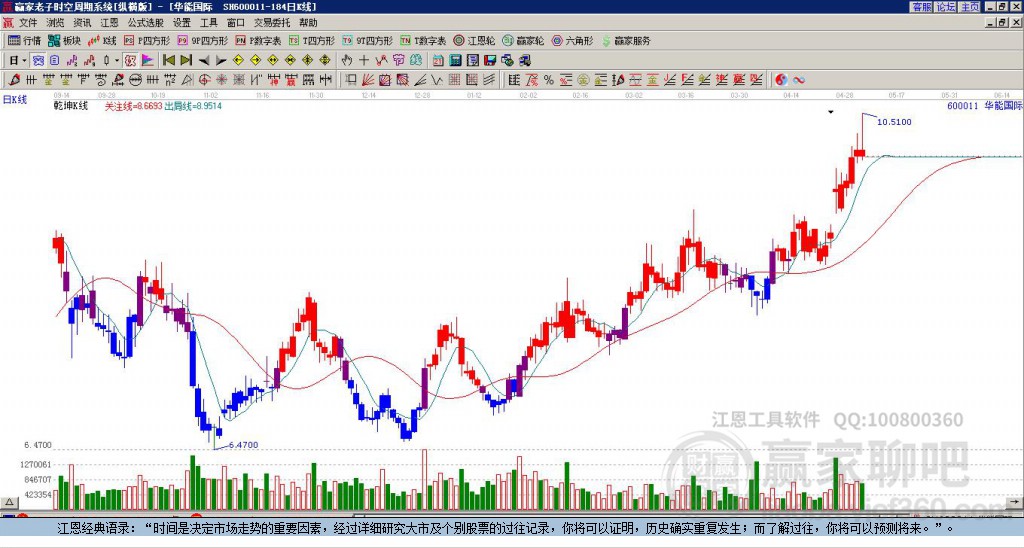Click the 10.5100 high price label
The width and height of the screenshot is (1024, 548).
pos(894,122)
